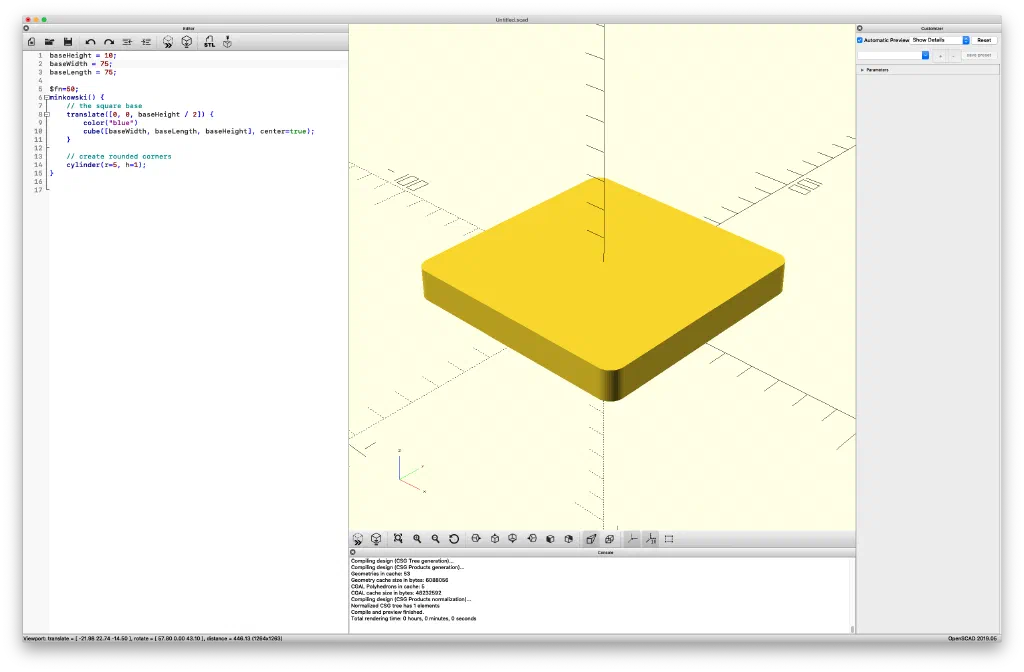Switch to right view

pyautogui.click(x=476, y=539)
